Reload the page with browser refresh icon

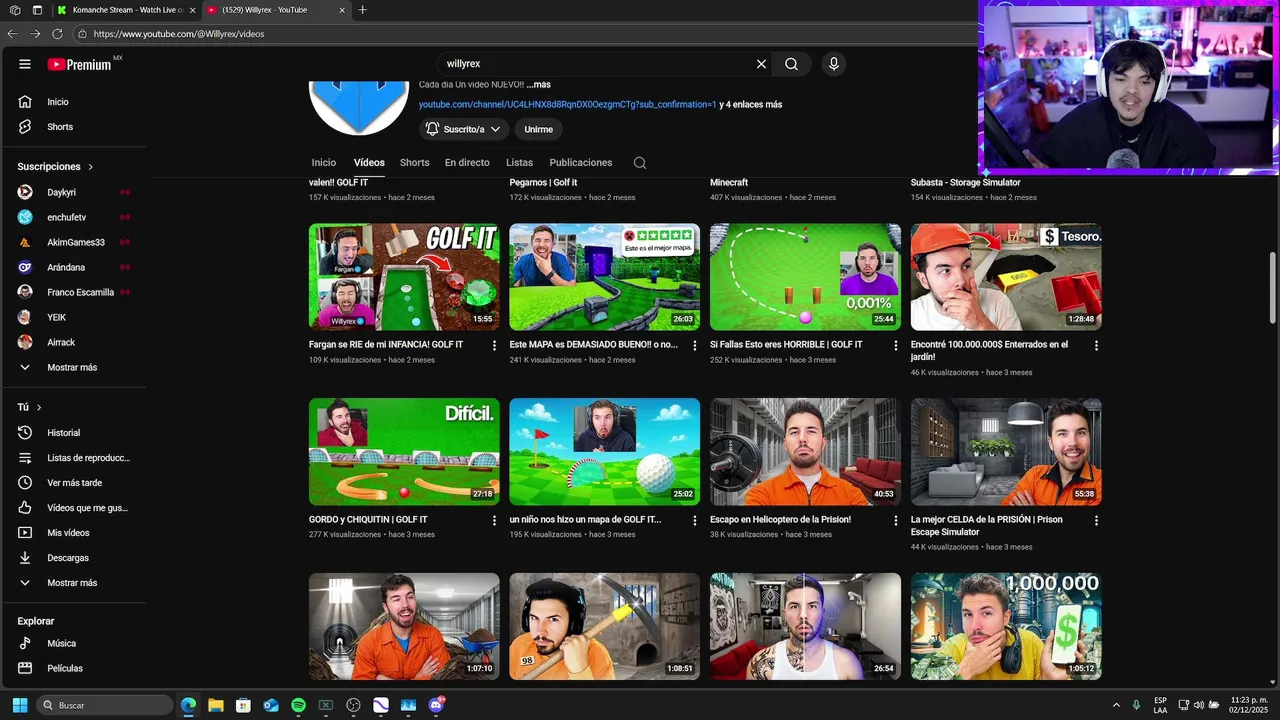point(57,34)
